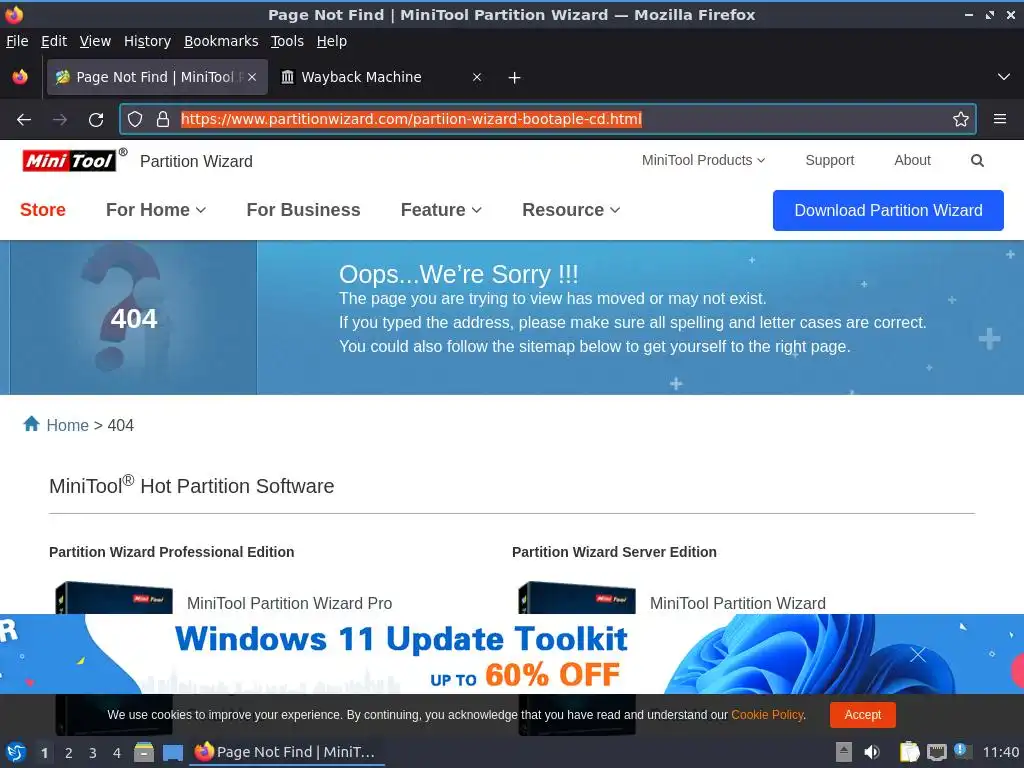Click the 404 question mark image
Screen dimensions: 1024x768
click(133, 318)
